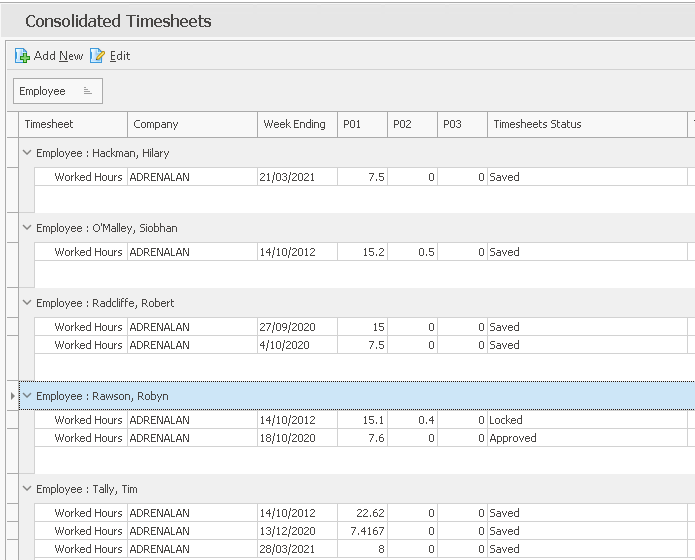The image size is (695, 560).
Task: Click the Edit pencil icon
Action: pos(97,56)
